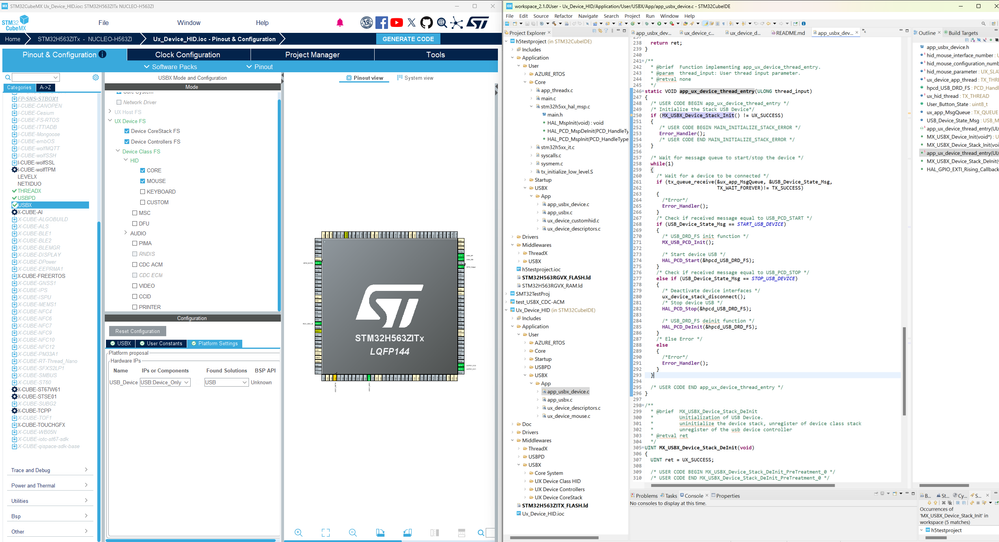Open the Software Packs dropdown
The image size is (999, 542).
coord(170,66)
